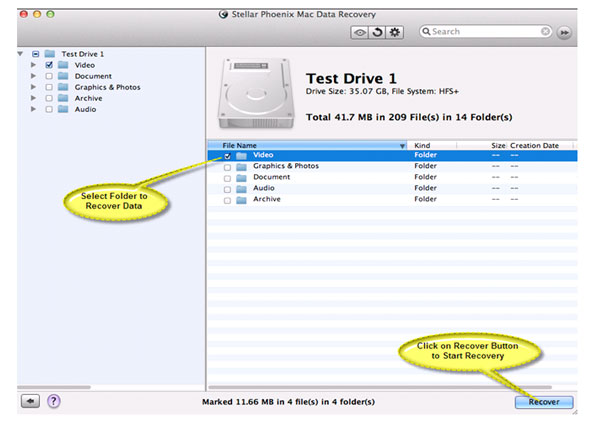Select the Video row name in file list

coord(263,155)
